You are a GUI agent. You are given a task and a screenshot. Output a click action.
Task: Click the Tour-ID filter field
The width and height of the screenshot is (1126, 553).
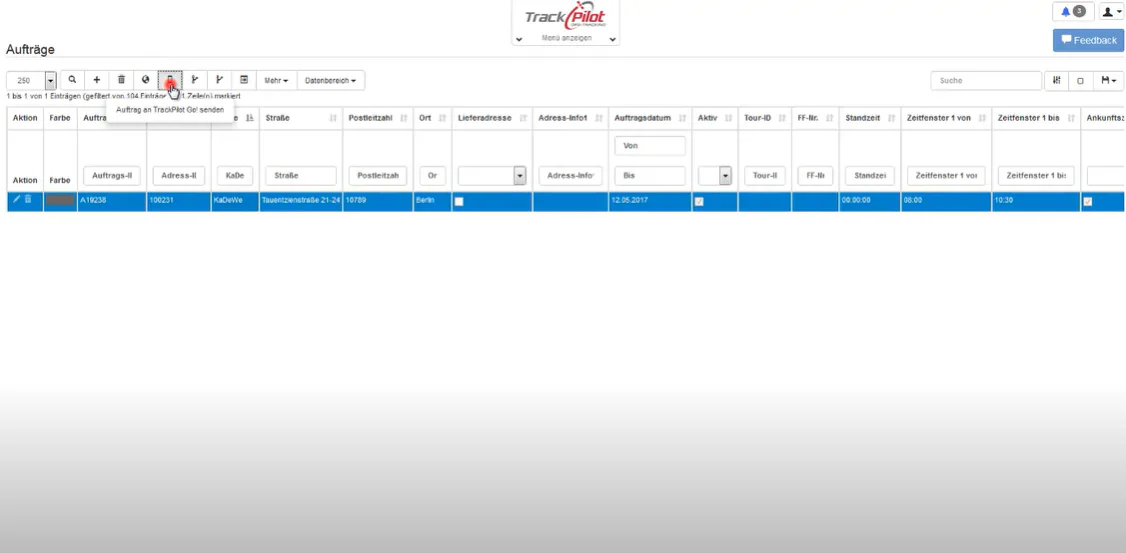pyautogui.click(x=765, y=175)
